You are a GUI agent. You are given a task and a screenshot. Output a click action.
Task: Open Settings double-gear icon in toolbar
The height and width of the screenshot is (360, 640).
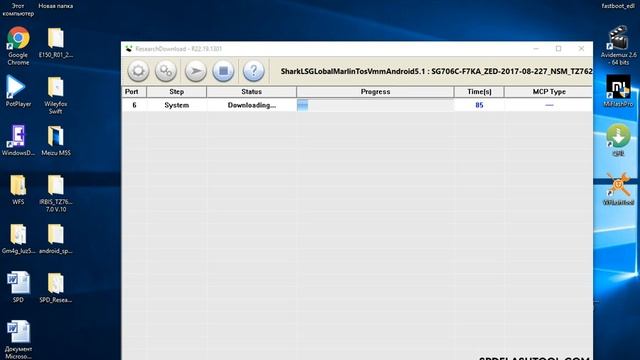166,71
